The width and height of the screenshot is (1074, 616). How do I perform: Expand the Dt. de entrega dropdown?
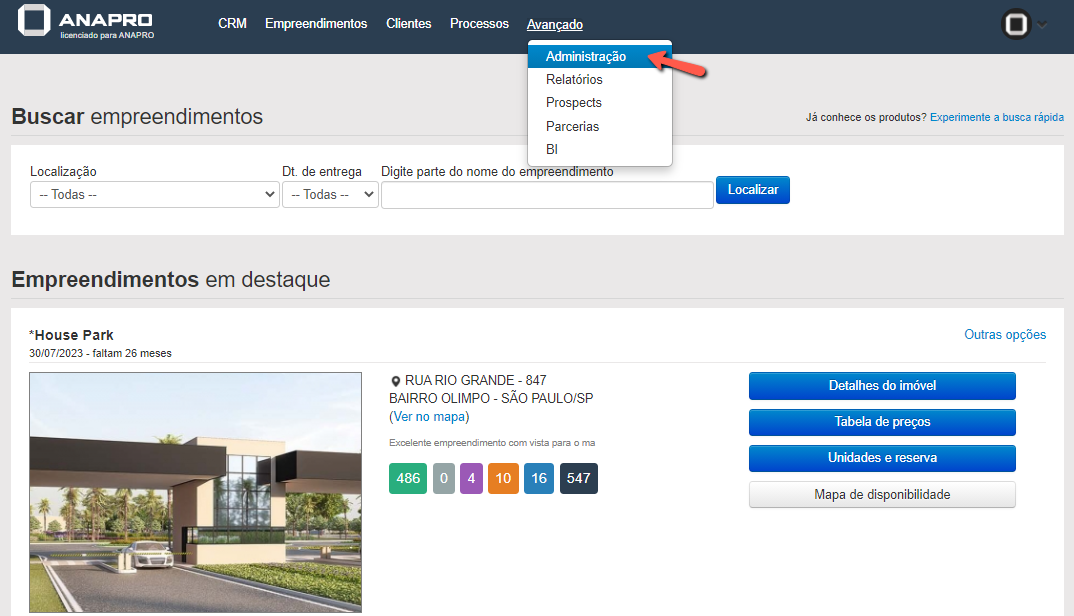[330, 195]
